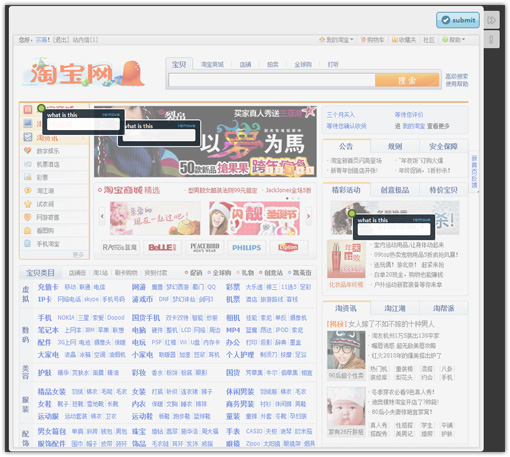510x457 pixels.
Task: Click the carousel next arrow in 淘宝商城精选
Action: point(308,216)
